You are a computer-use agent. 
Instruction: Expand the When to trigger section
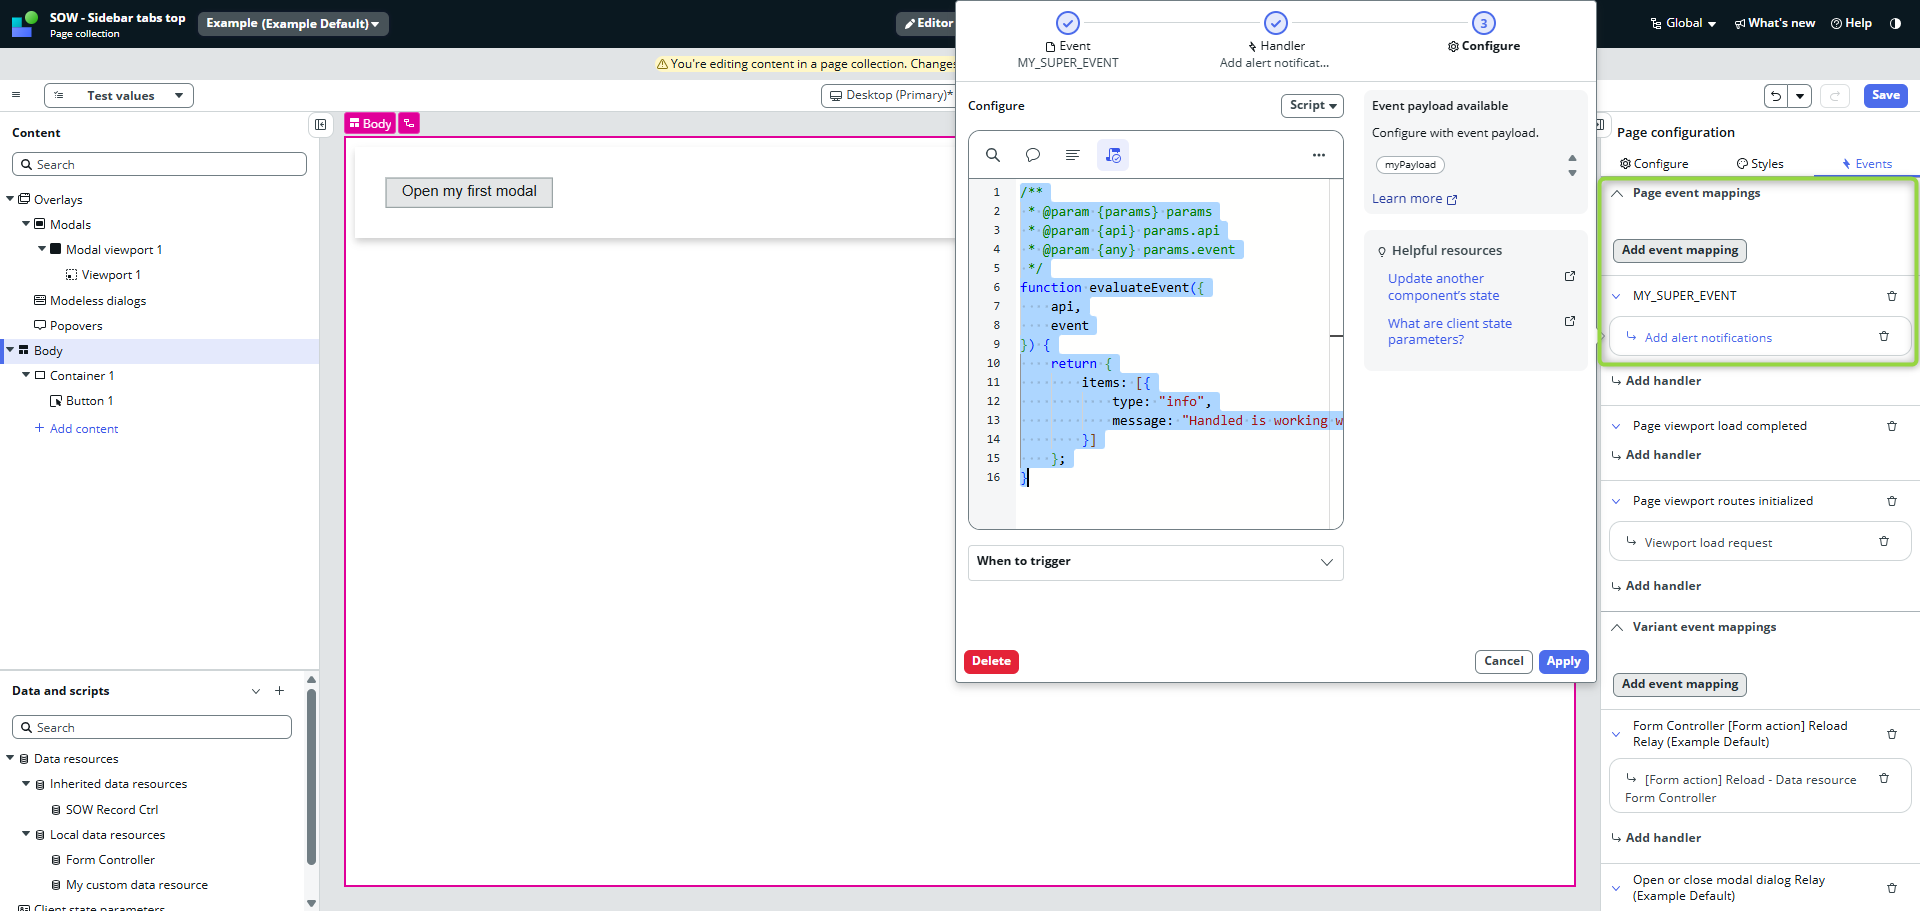tap(1155, 562)
